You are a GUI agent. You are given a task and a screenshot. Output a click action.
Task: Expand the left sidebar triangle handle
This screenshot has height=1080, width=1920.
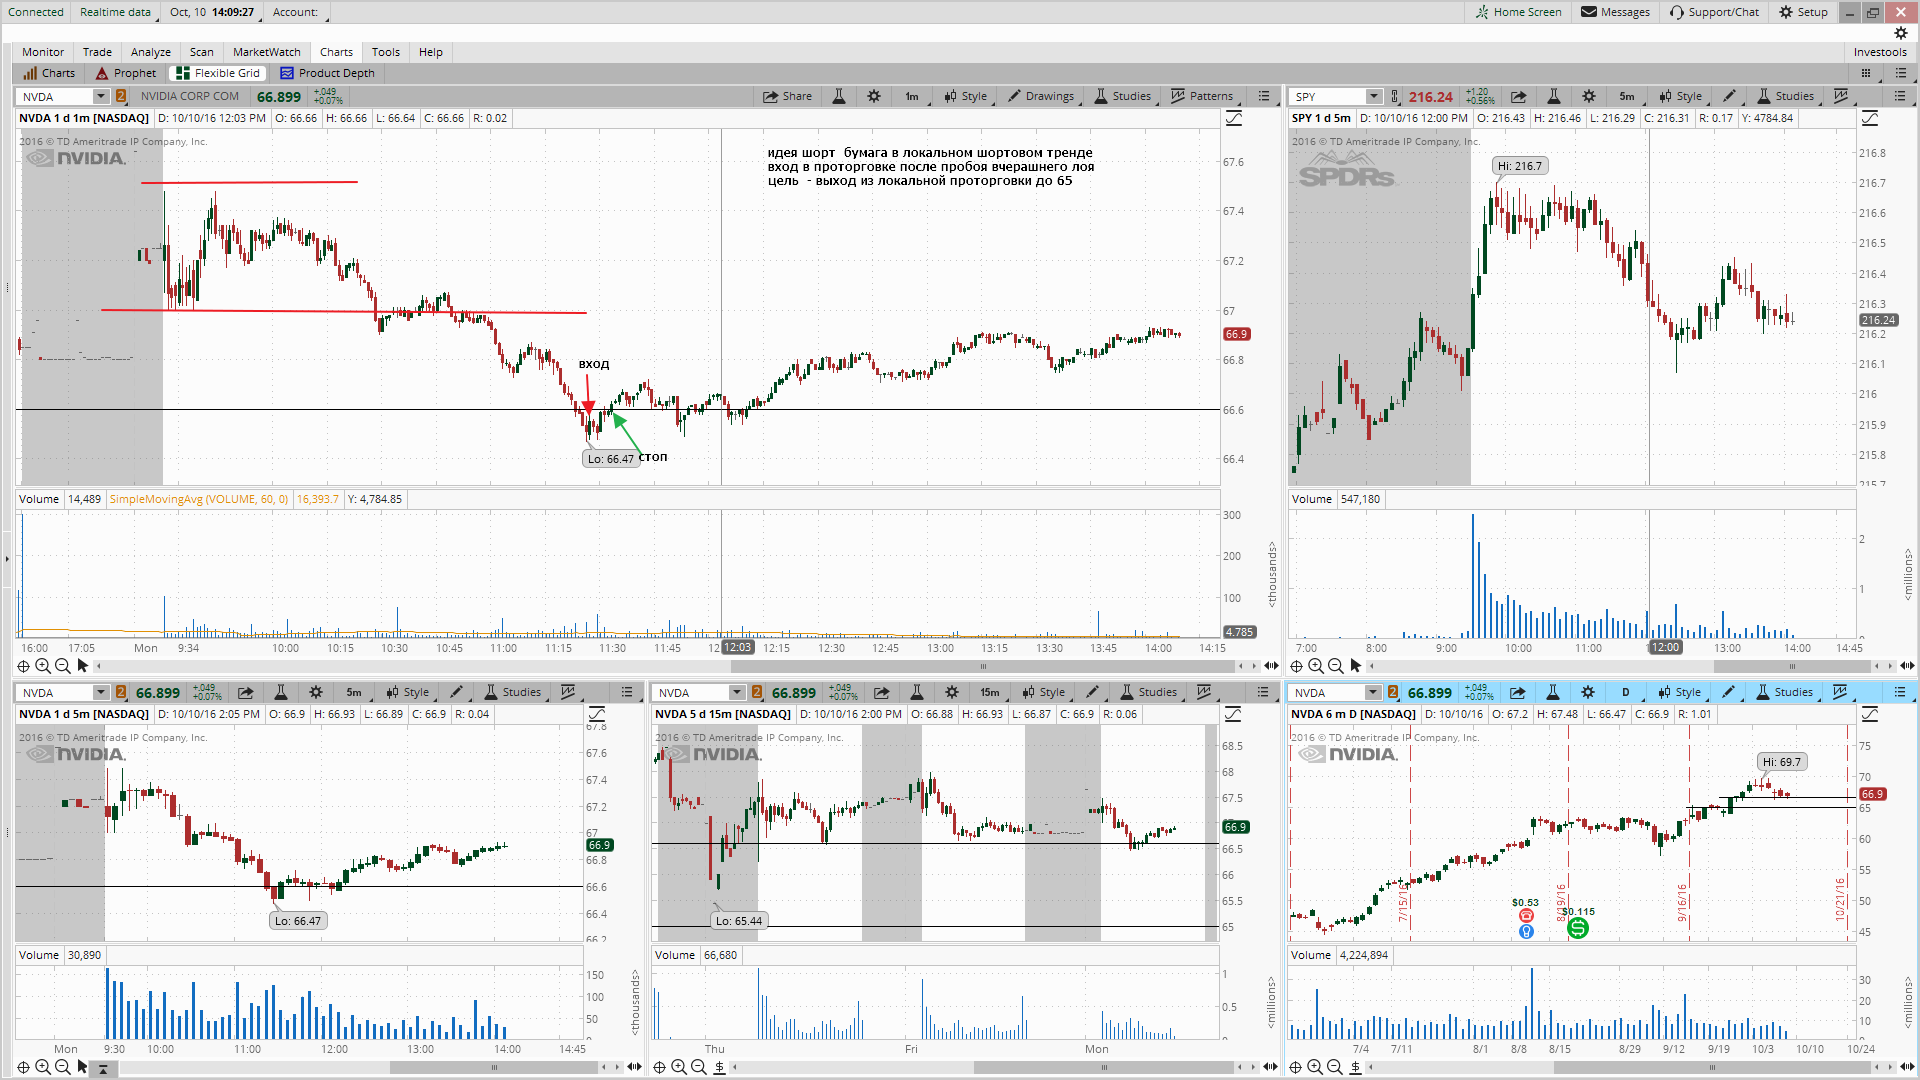[x=7, y=558]
